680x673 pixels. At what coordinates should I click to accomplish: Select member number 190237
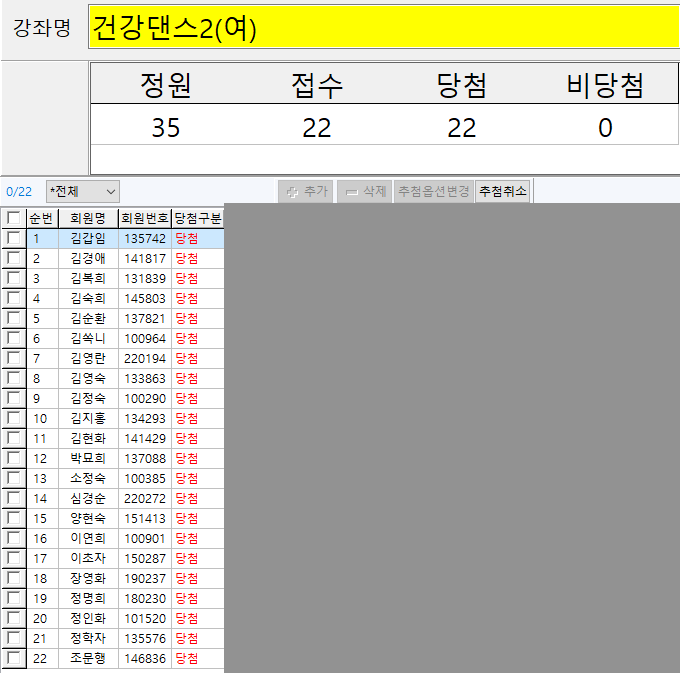click(145, 578)
